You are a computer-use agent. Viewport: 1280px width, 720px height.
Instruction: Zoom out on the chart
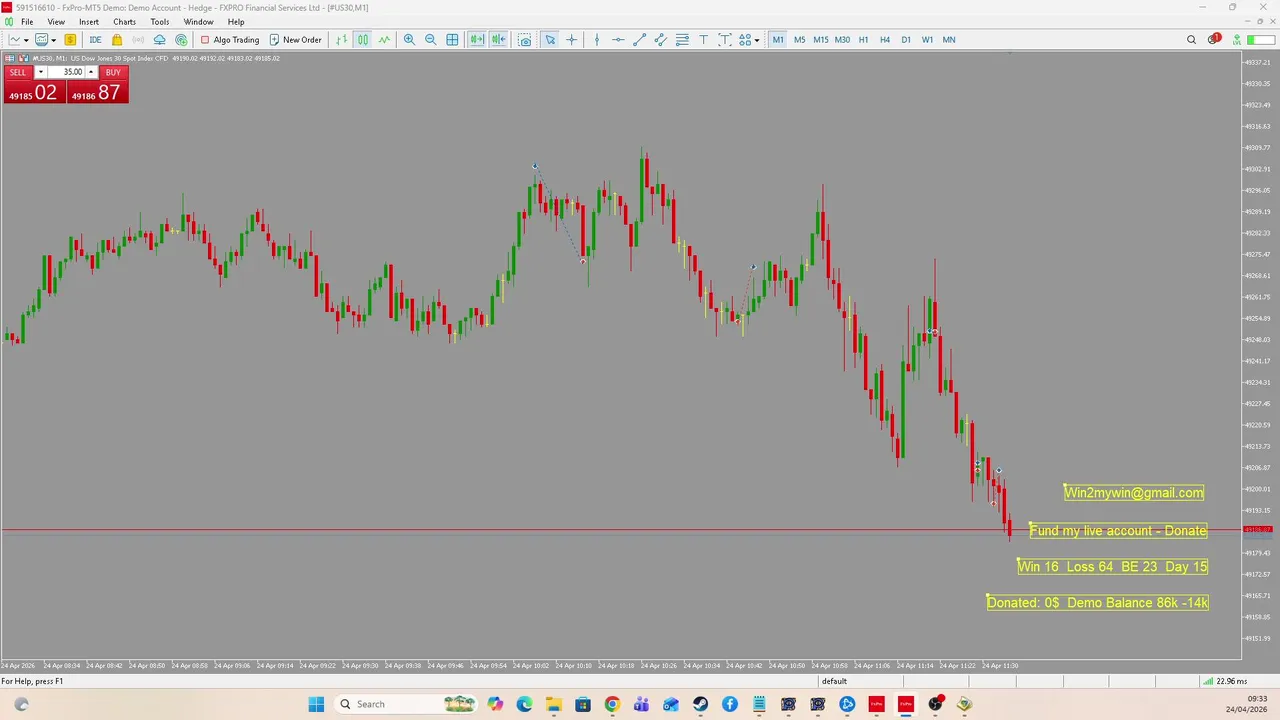(430, 40)
